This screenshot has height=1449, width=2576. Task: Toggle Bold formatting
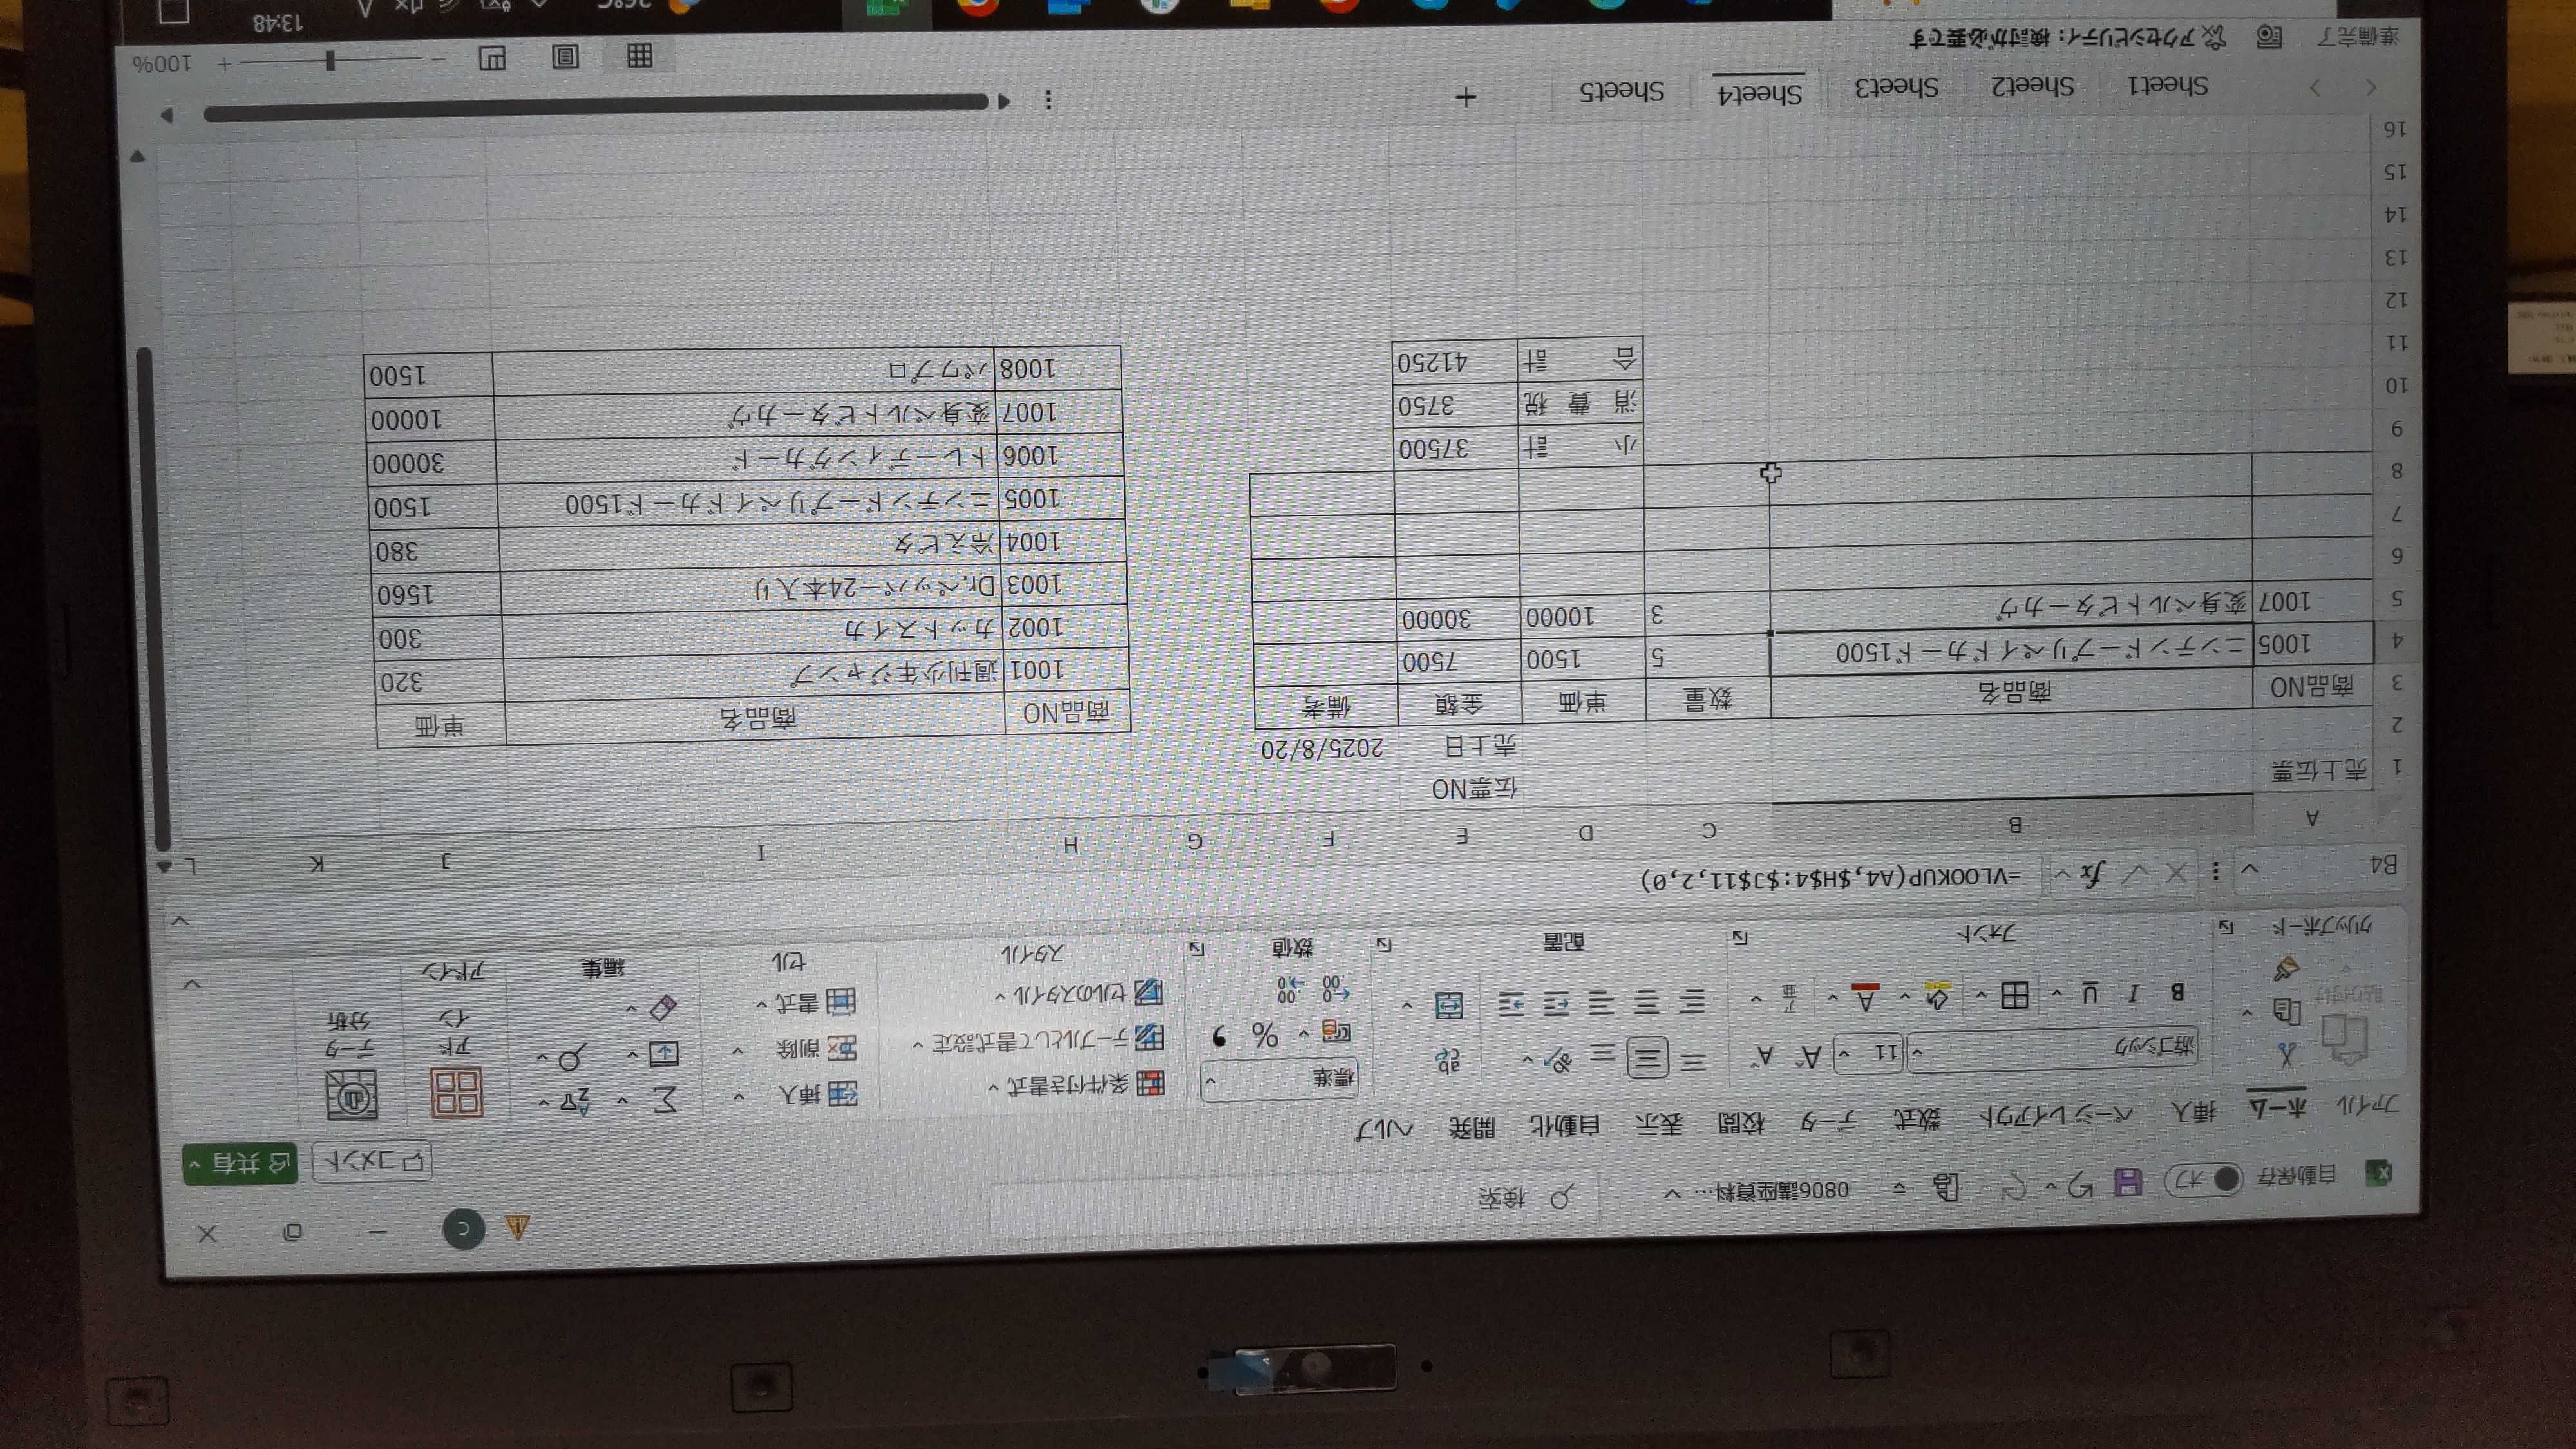pos(2177,992)
